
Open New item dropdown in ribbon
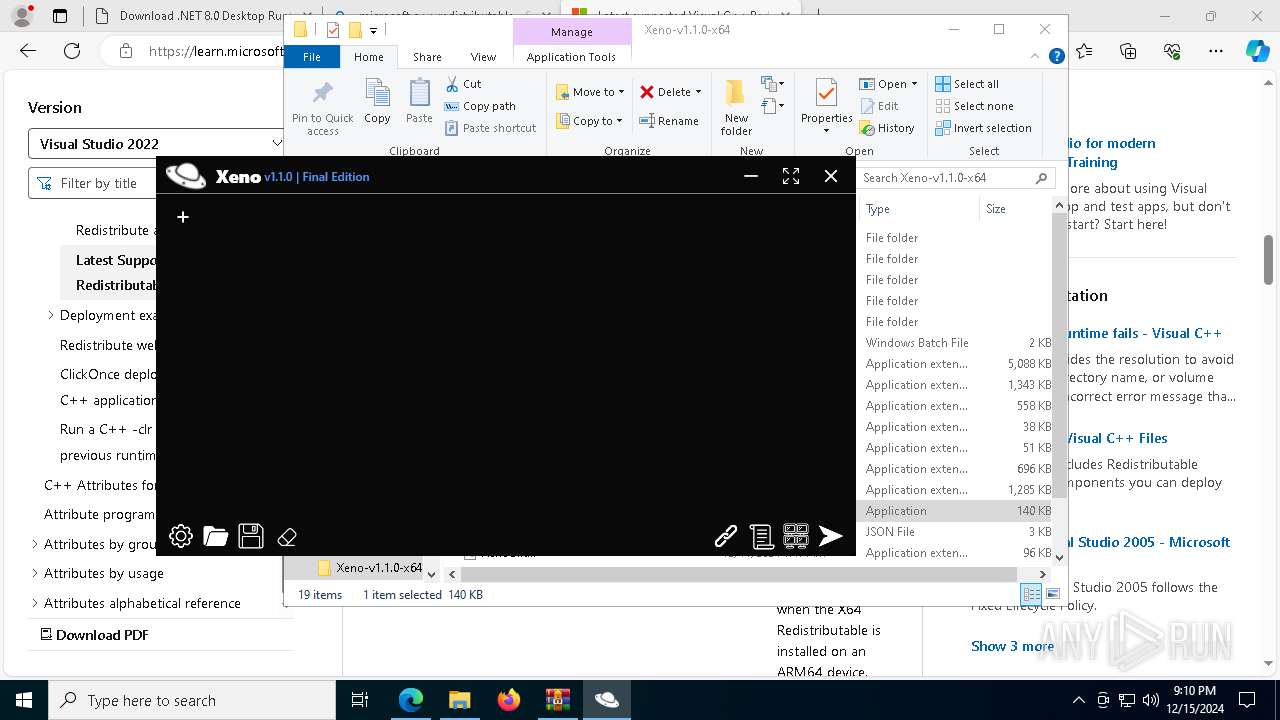(773, 84)
